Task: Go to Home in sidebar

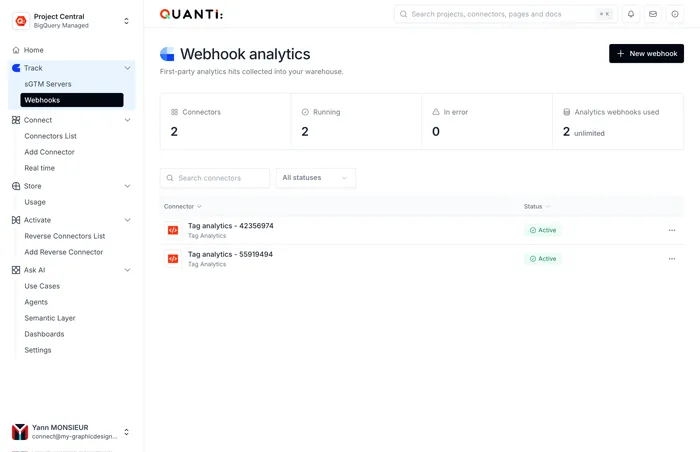Action: point(33,50)
